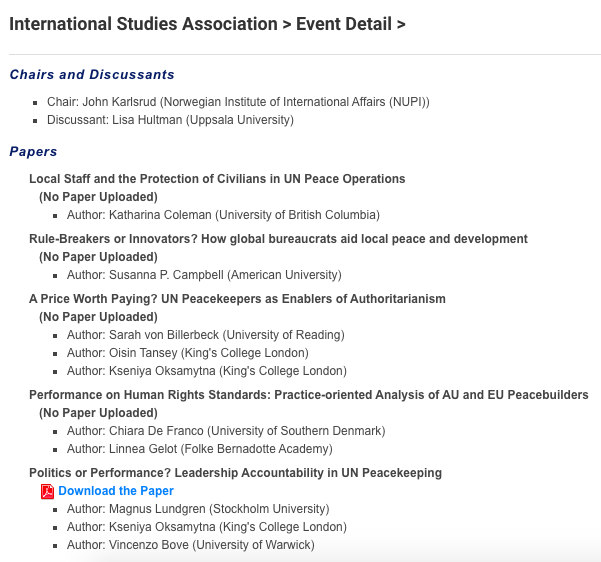Click the Papers section heading

pyautogui.click(x=33, y=151)
